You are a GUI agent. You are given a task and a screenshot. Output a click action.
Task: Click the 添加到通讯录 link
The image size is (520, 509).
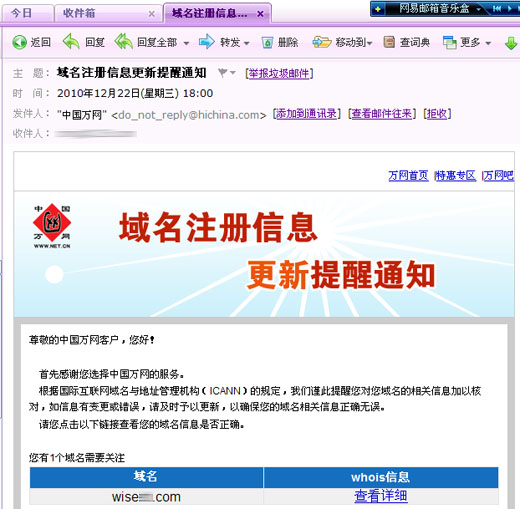coord(306,114)
